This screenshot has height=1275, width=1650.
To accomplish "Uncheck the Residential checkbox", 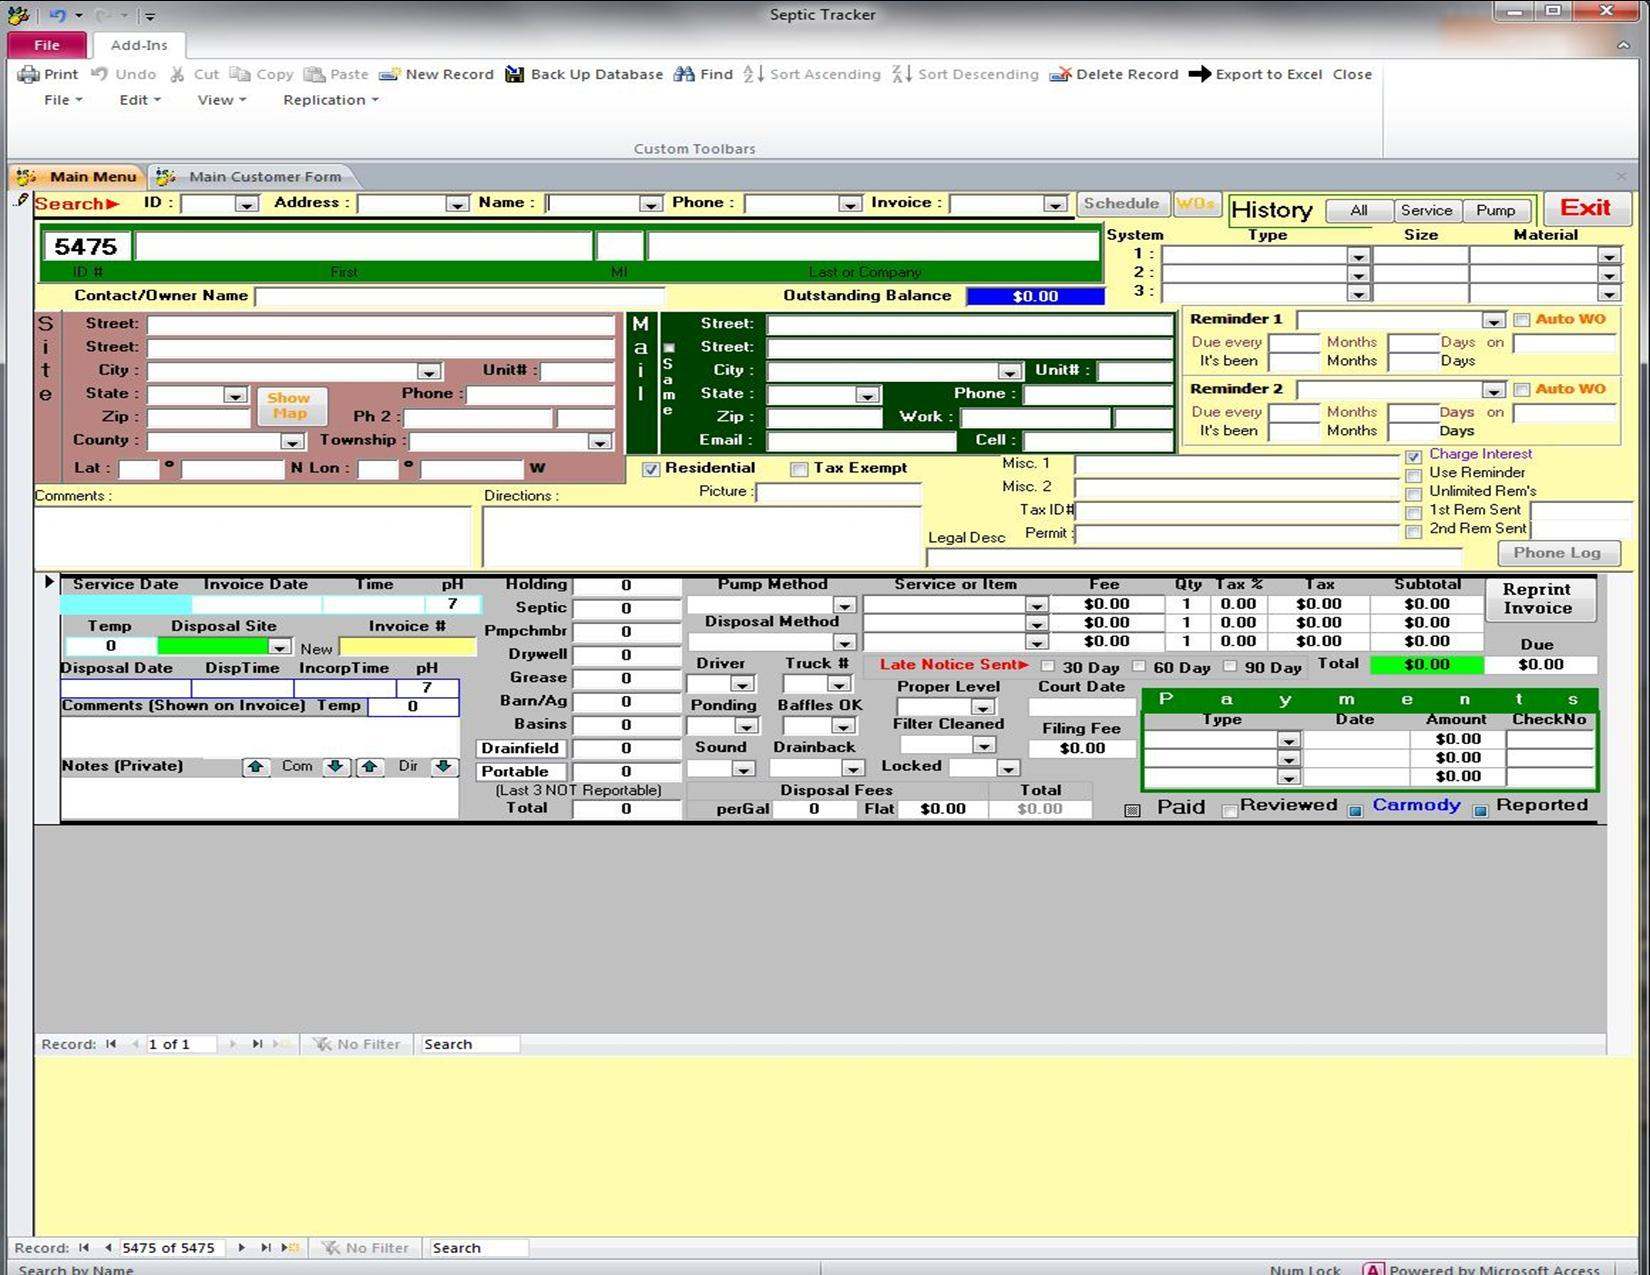I will click(651, 469).
